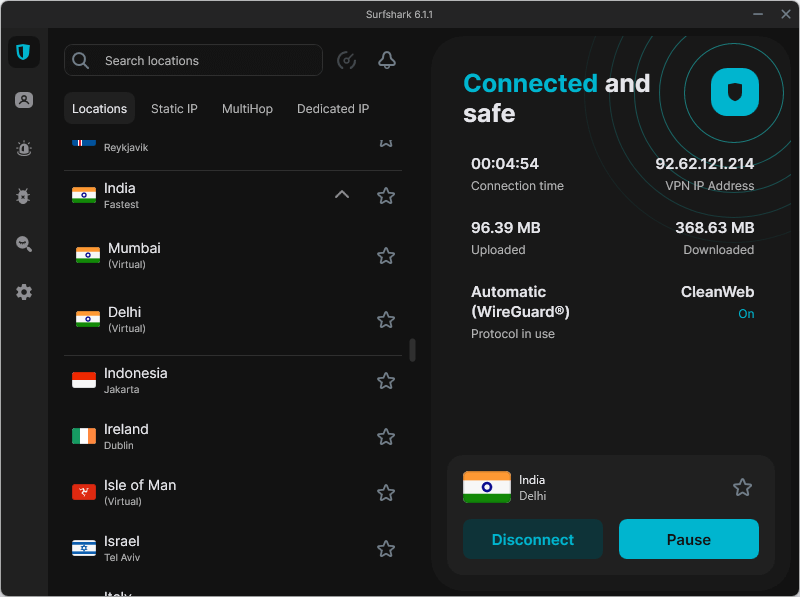Screen dimensions: 800x597
Task: Open the Antivirus bug icon in sidebar
Action: click(24, 196)
